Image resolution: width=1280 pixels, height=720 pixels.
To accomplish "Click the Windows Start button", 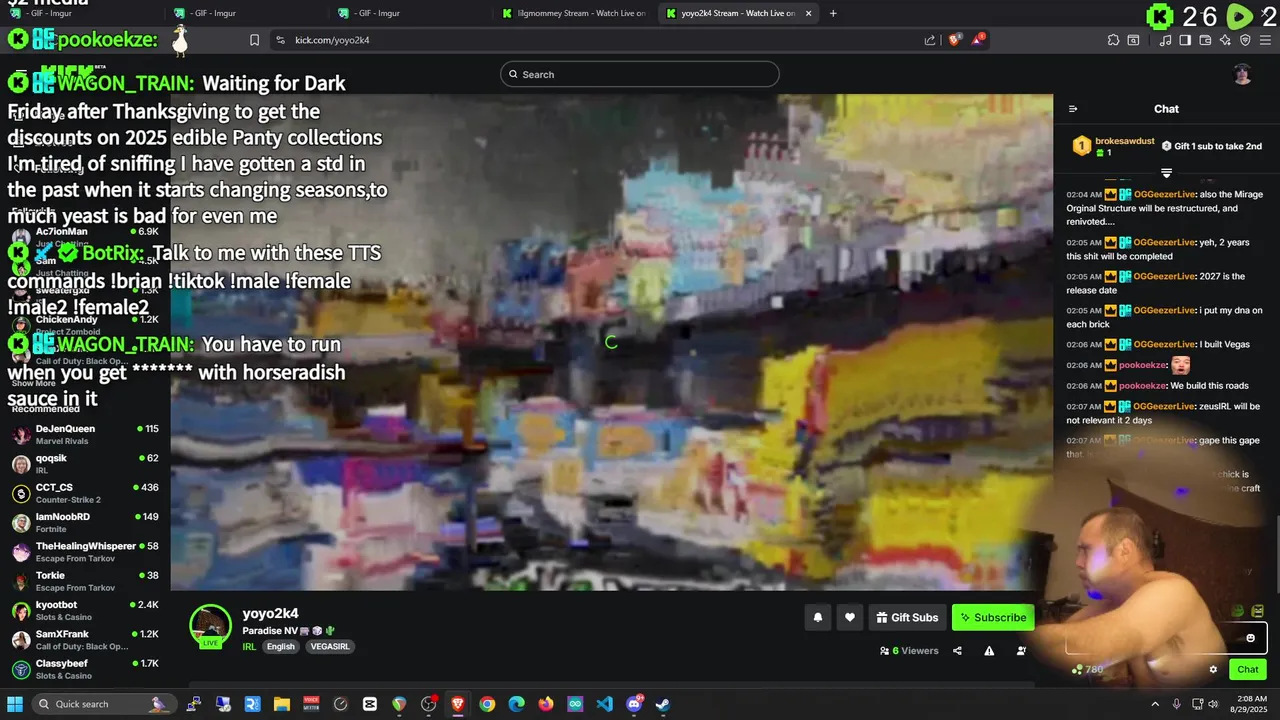I will [x=16, y=704].
